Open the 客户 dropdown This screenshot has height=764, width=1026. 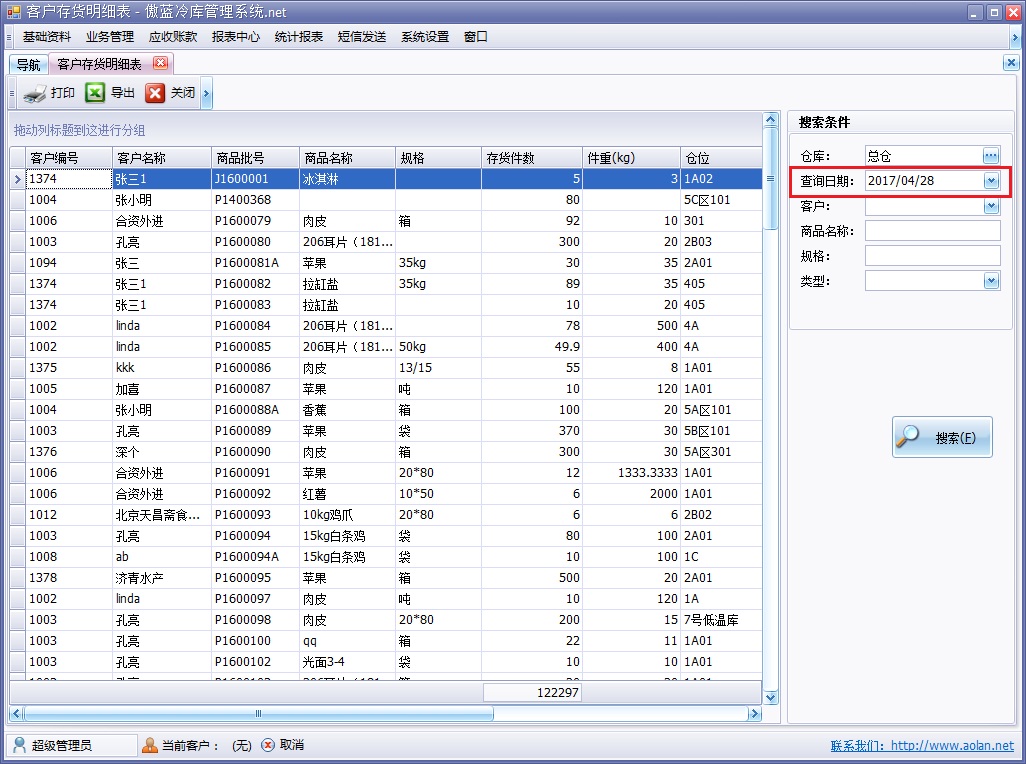[992, 205]
